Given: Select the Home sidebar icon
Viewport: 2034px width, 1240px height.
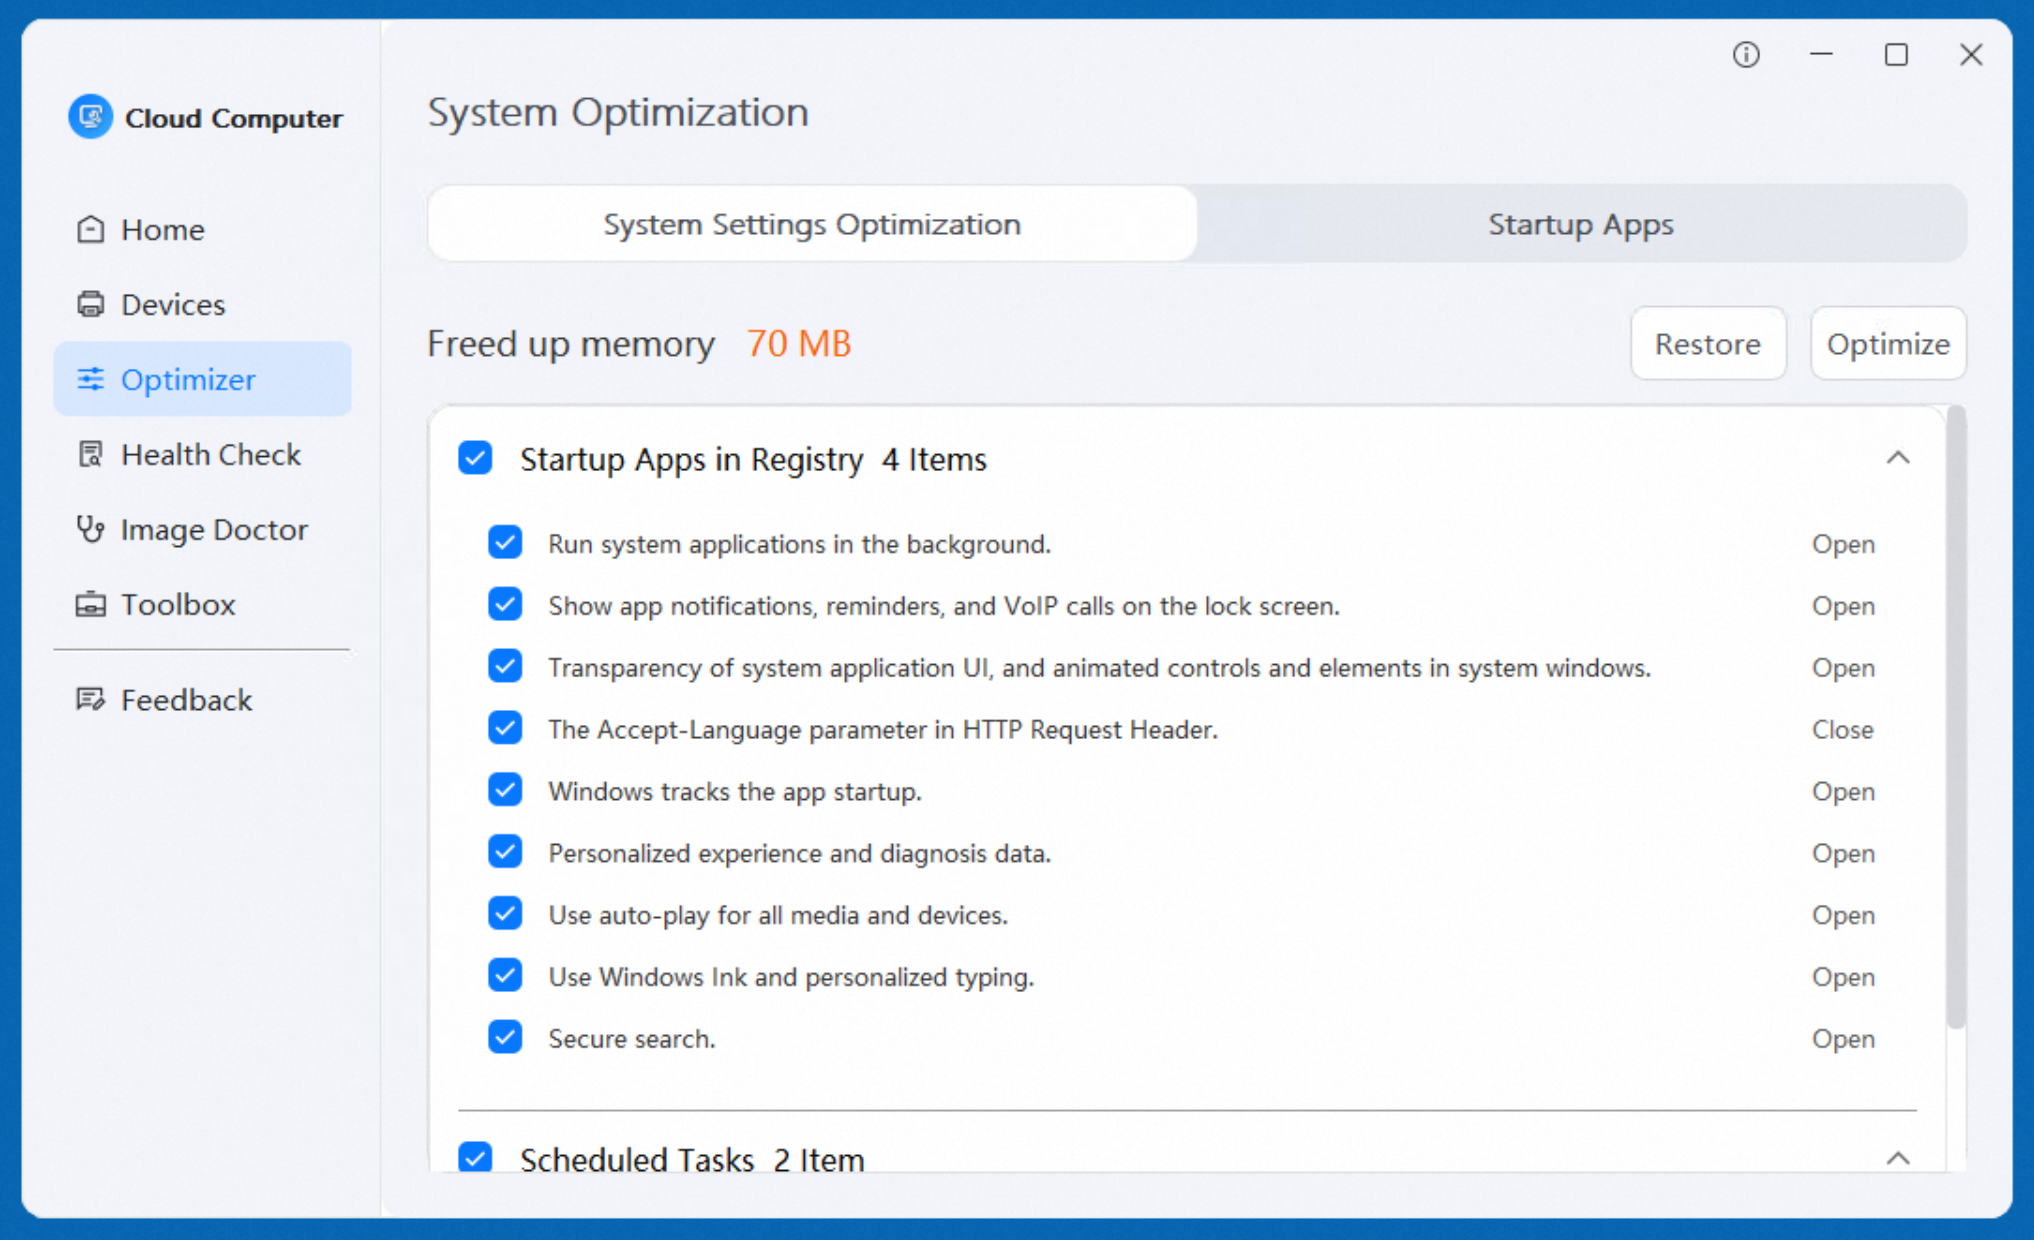Looking at the screenshot, I should tap(91, 229).
